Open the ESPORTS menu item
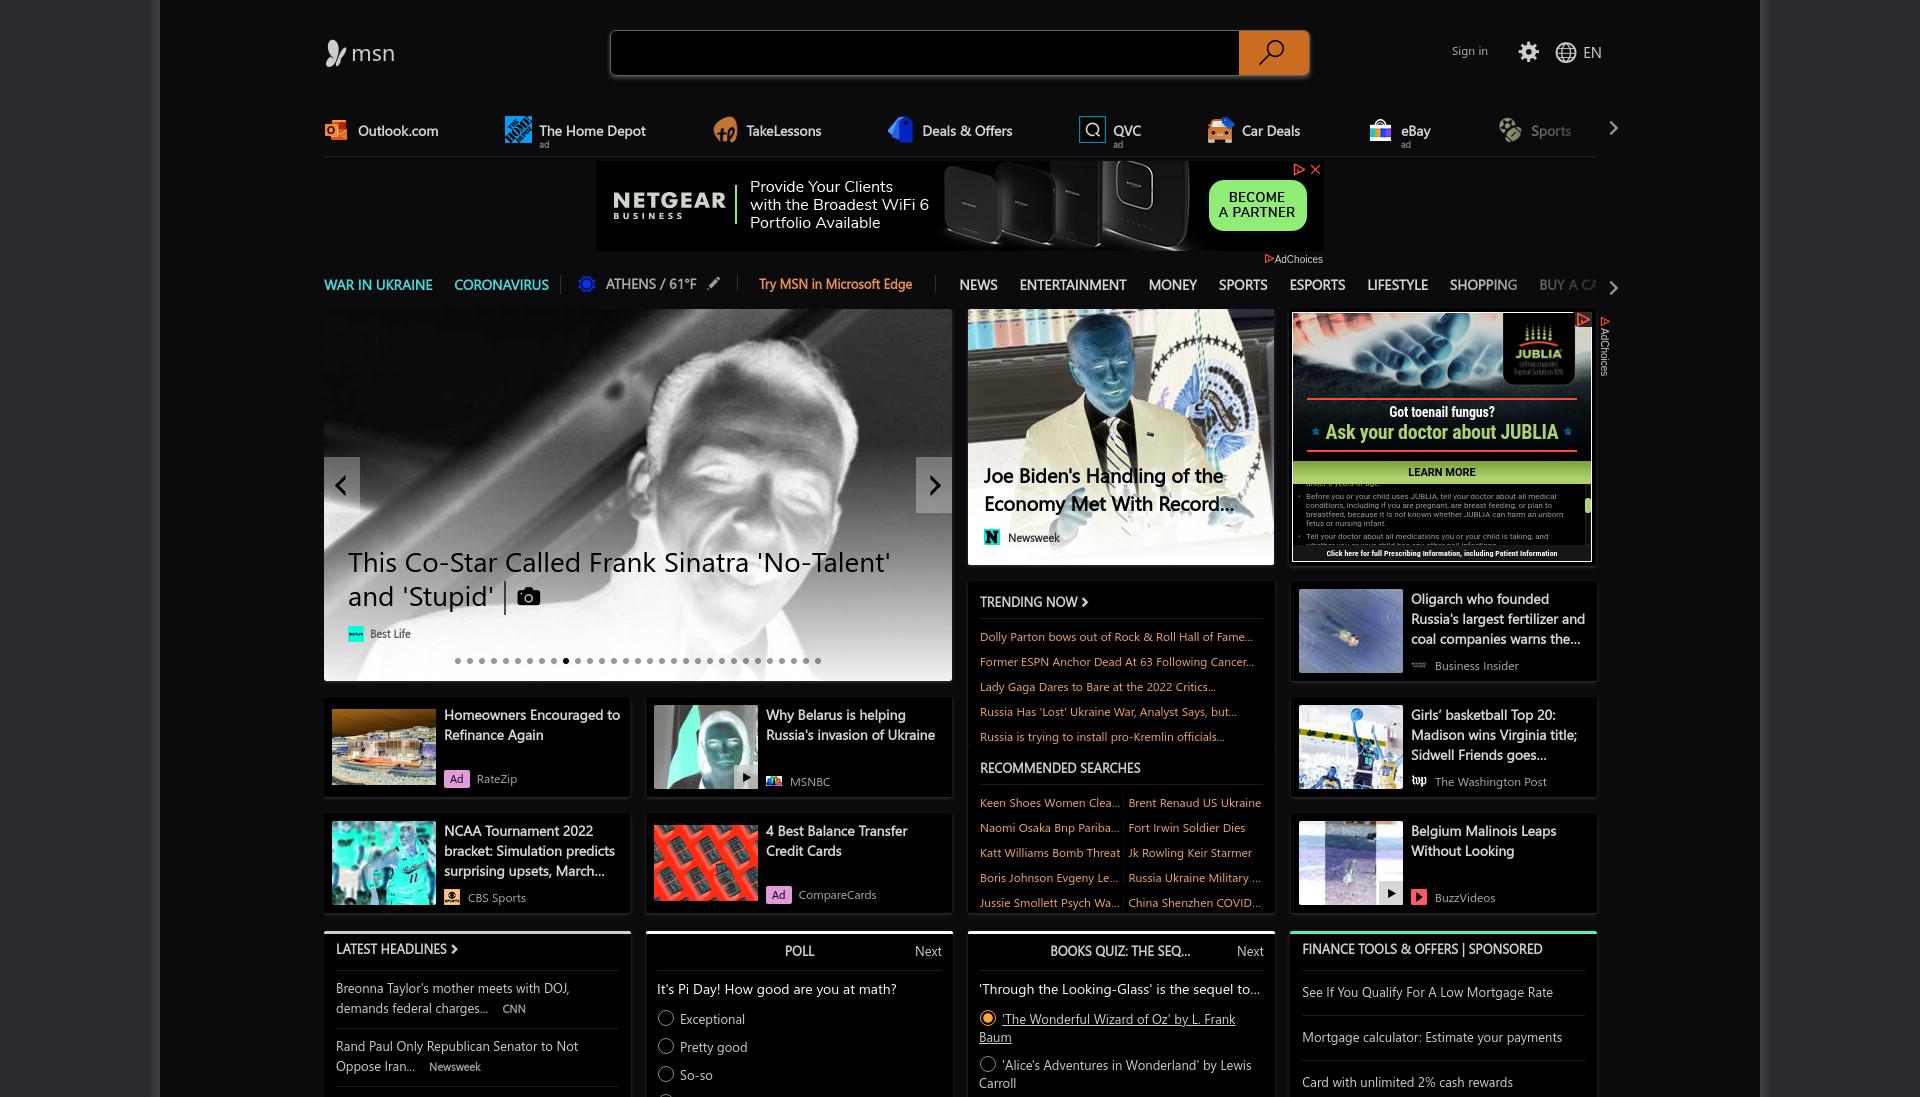This screenshot has height=1097, width=1920. click(1317, 285)
